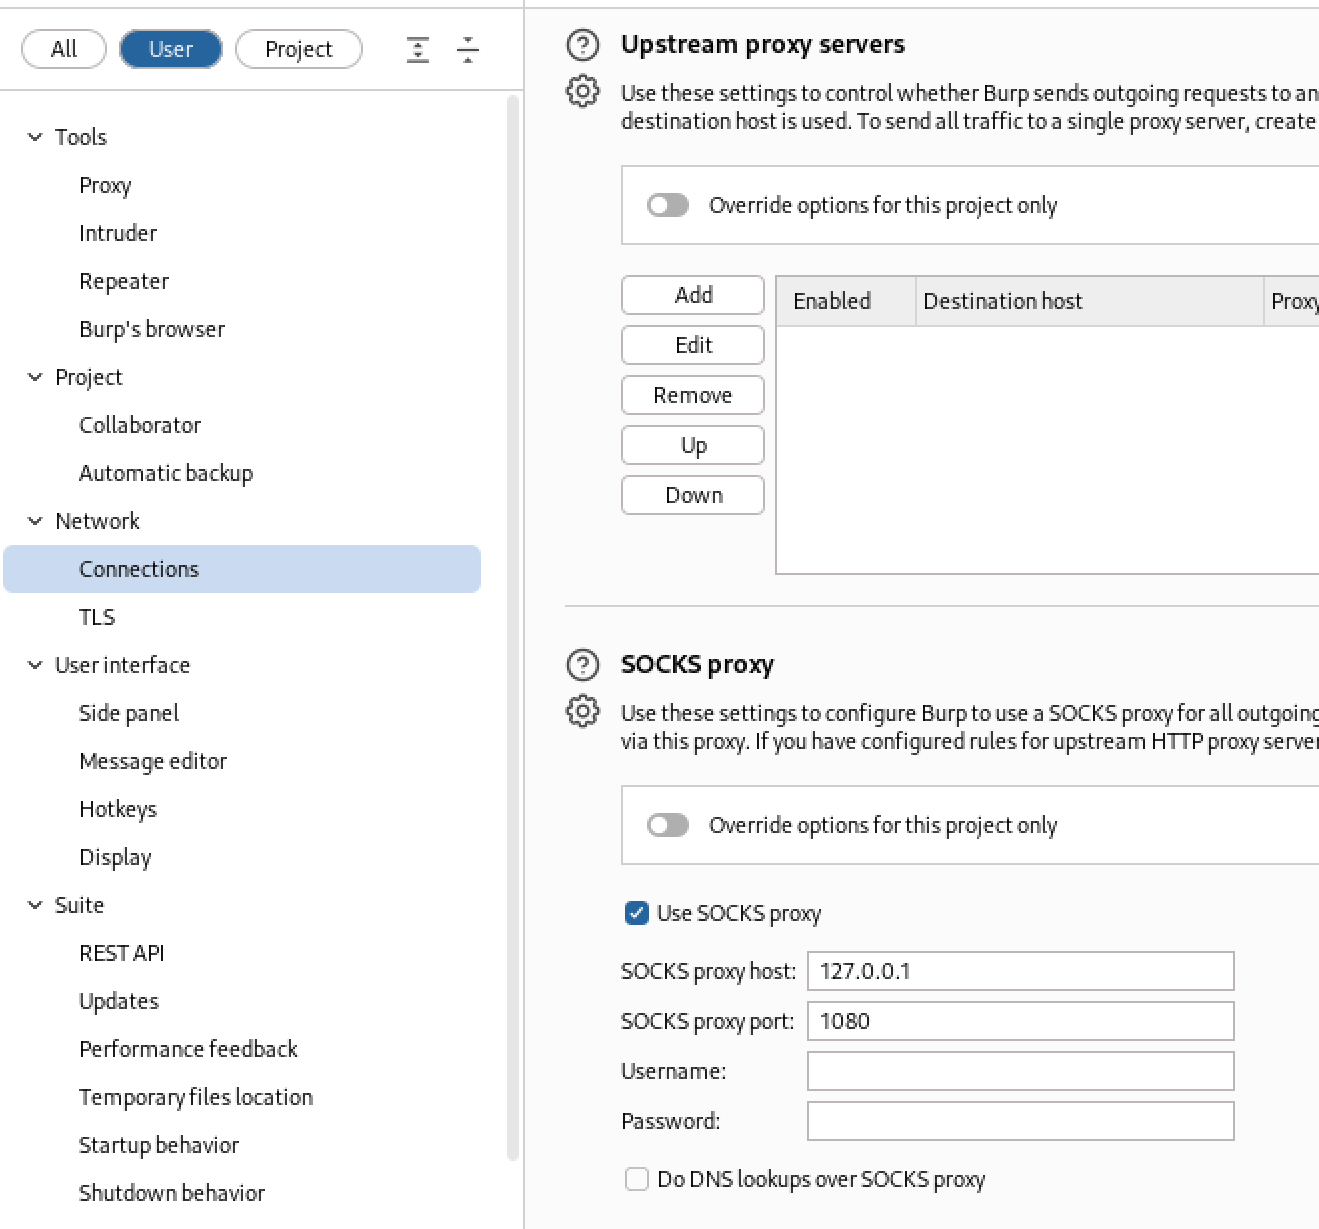Click the SOCKS proxy host field
This screenshot has width=1319, height=1229.
1020,971
